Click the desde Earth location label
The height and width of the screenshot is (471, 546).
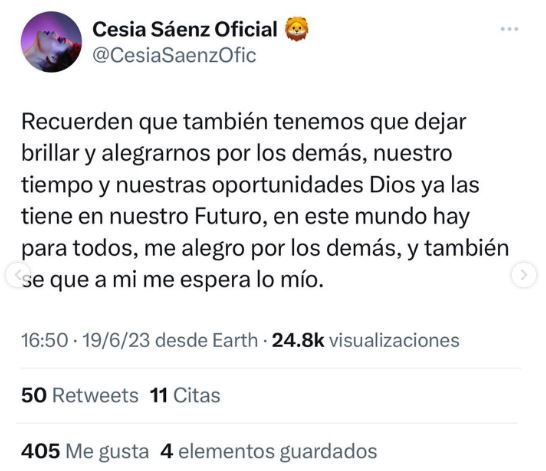pos(206,340)
